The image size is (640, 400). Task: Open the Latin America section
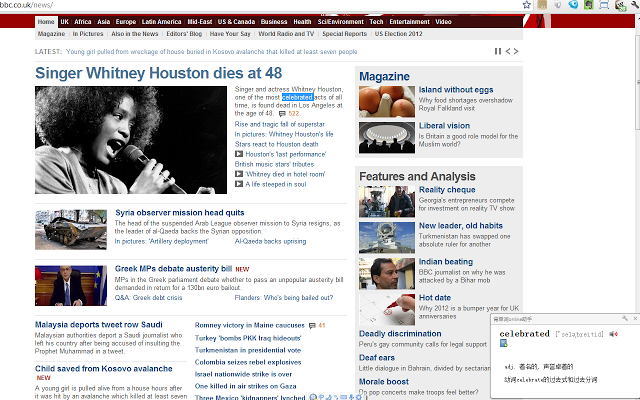tap(162, 22)
